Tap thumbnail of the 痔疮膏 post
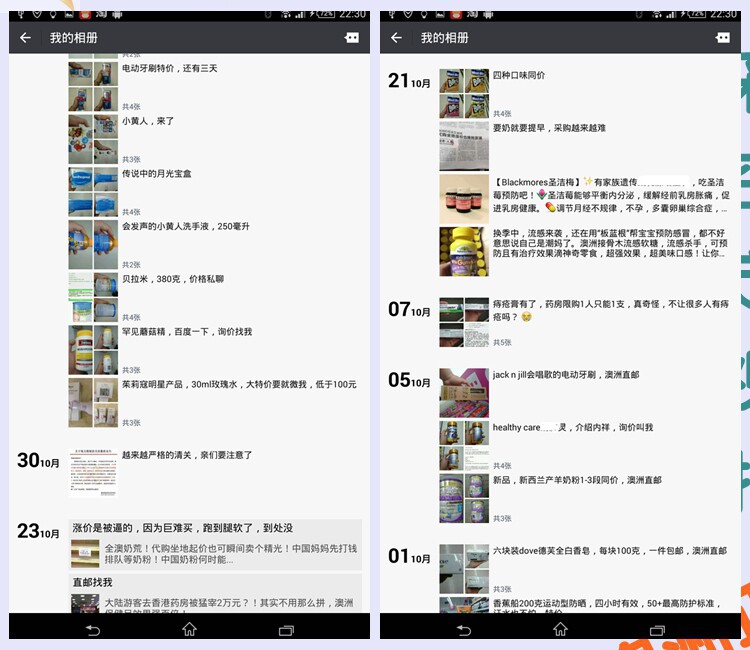Image resolution: width=750 pixels, height=650 pixels. [464, 322]
